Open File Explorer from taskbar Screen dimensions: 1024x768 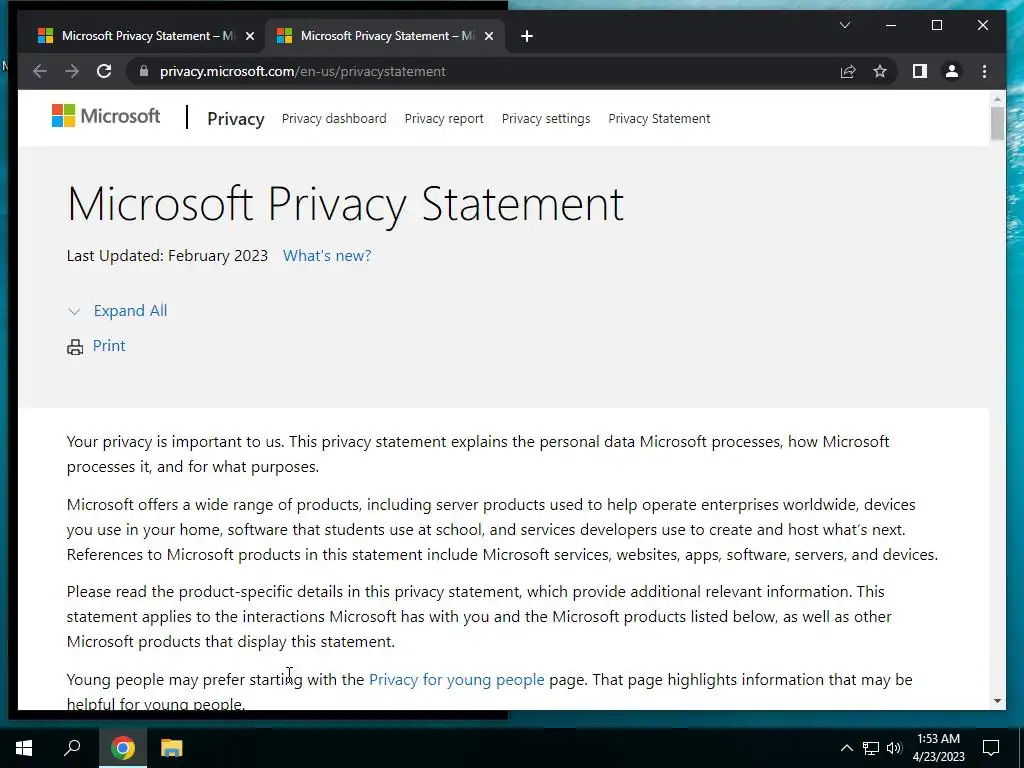(171, 748)
